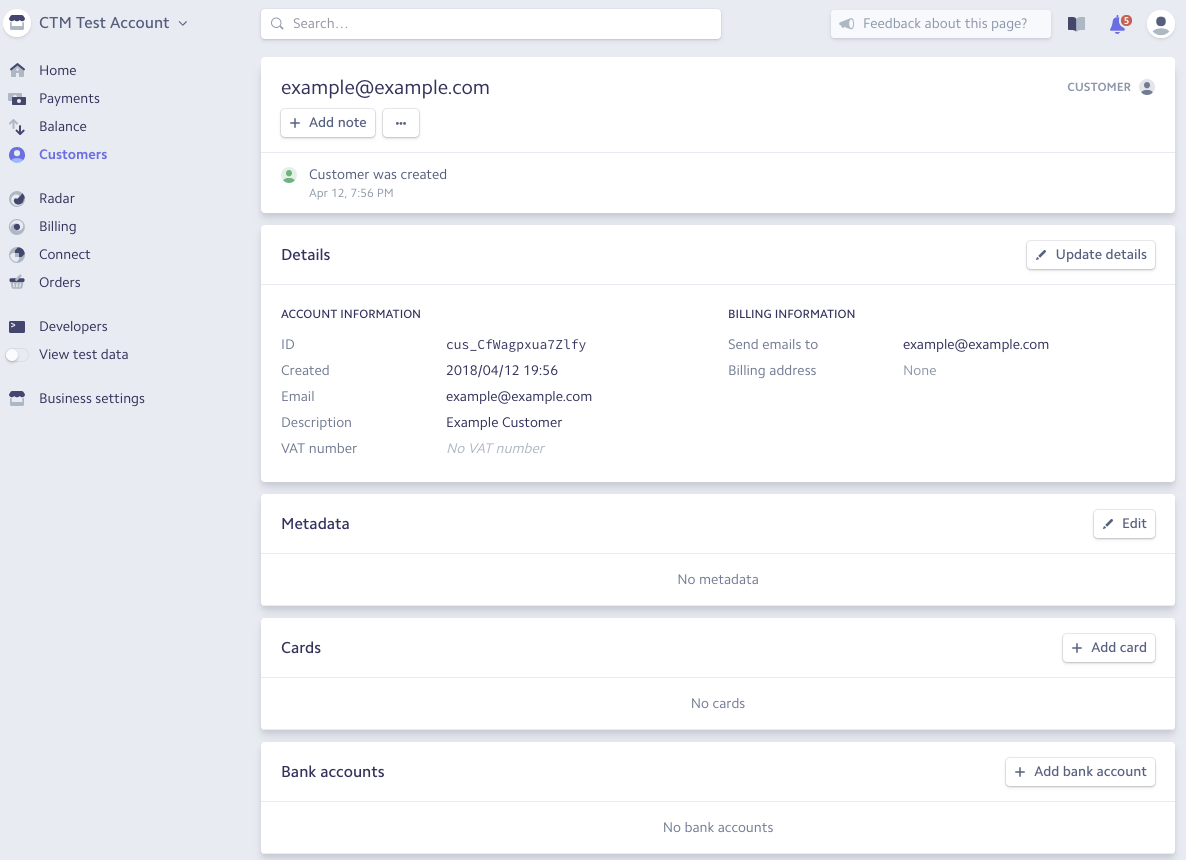Focus the Search input field
Image resolution: width=1186 pixels, height=860 pixels.
(490, 24)
